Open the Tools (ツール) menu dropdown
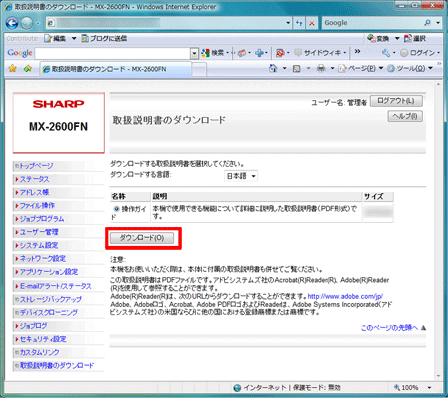 coord(430,68)
